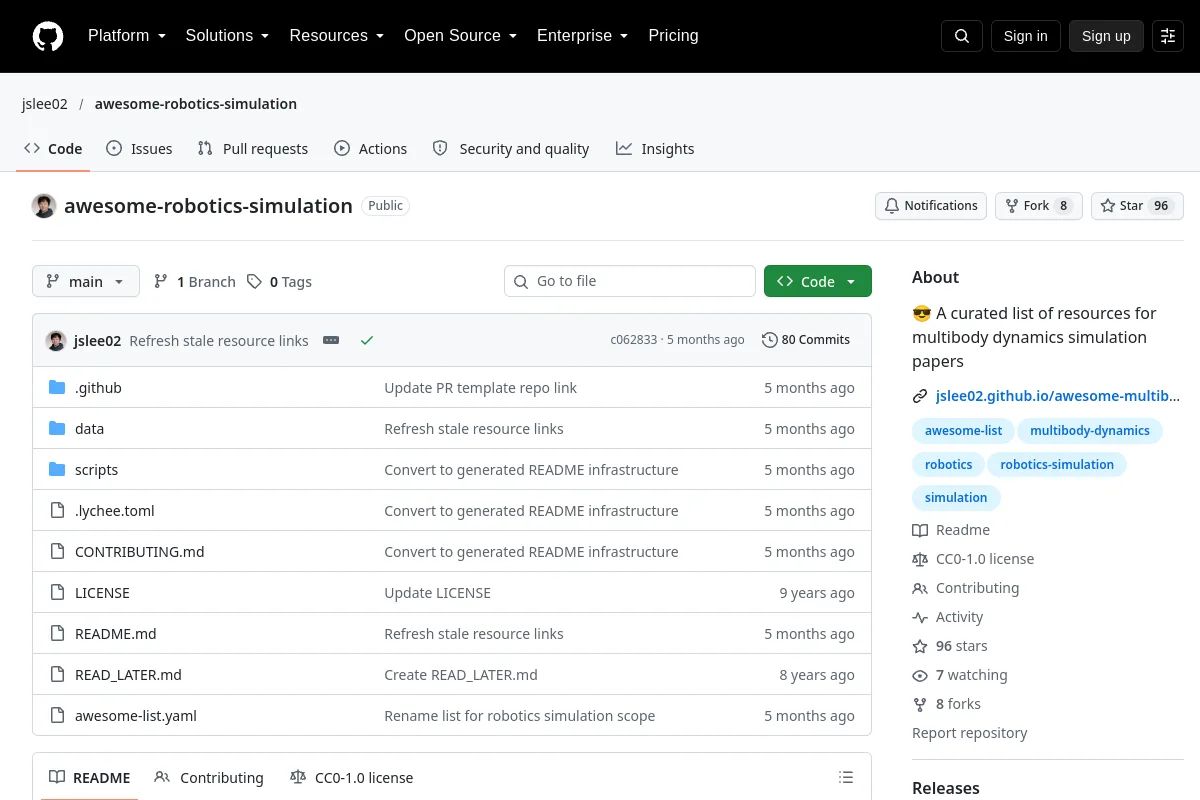Image resolution: width=1200 pixels, height=800 pixels.
Task: Select the Contributing tab in README panel
Action: point(209,777)
